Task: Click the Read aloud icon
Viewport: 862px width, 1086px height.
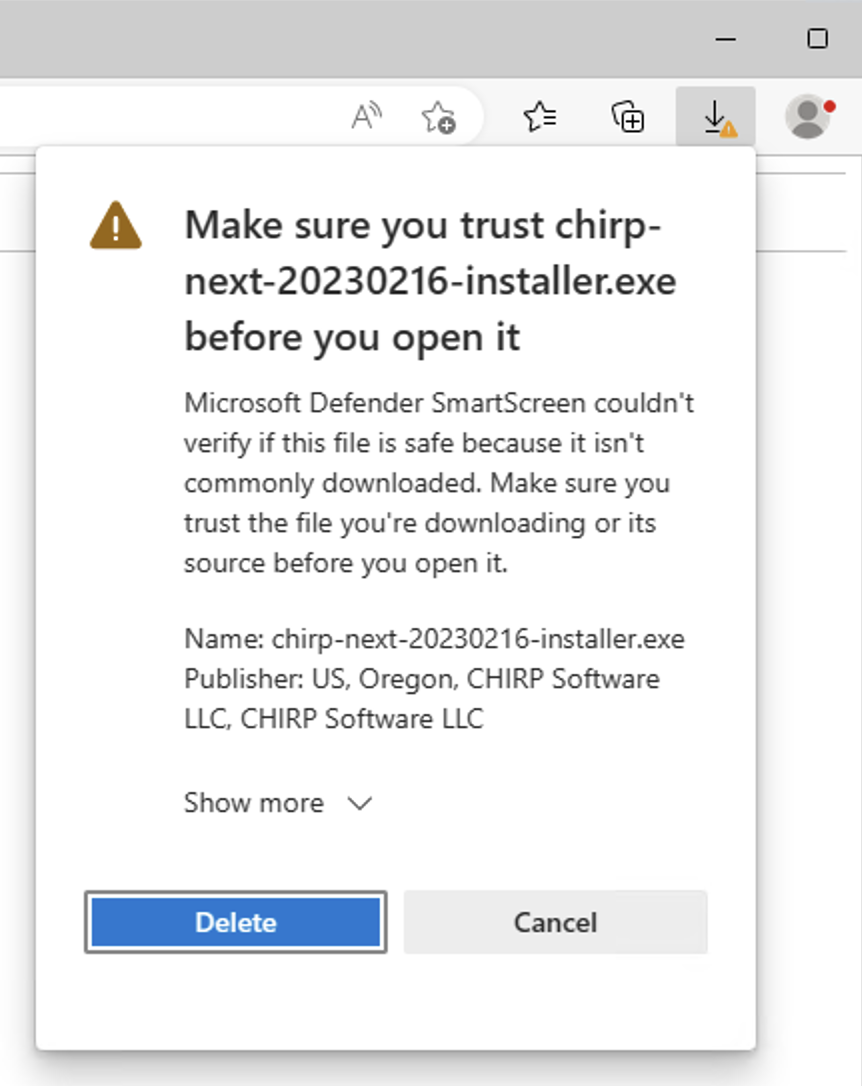Action: click(x=366, y=116)
